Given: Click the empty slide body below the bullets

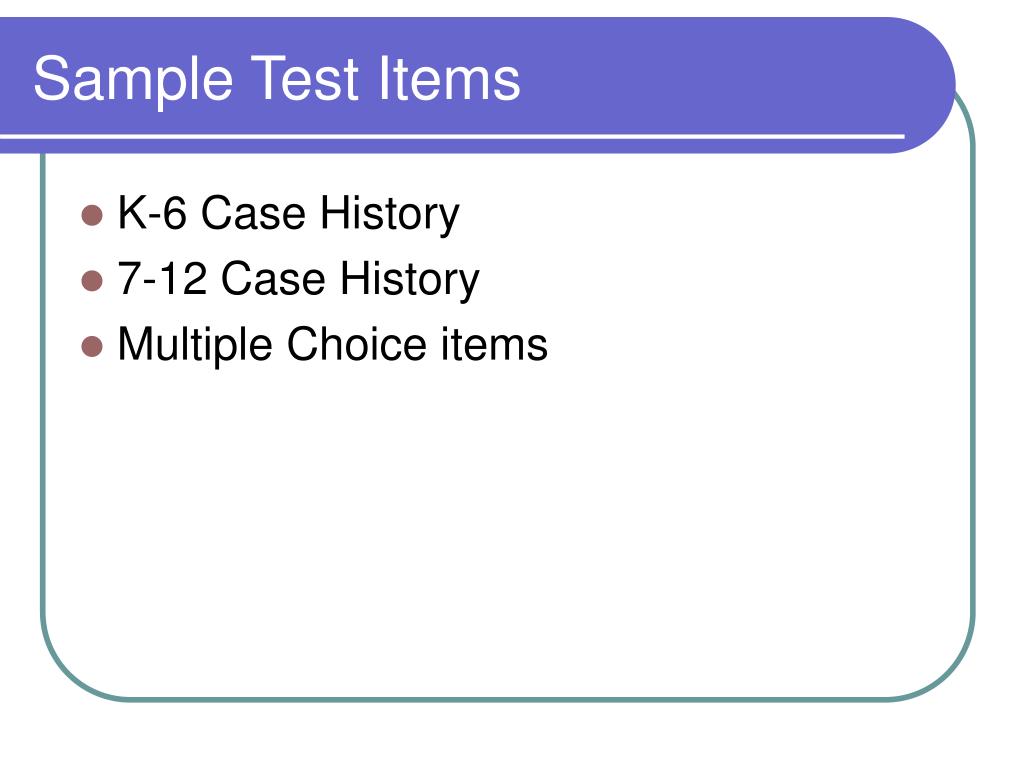Looking at the screenshot, I should click(507, 522).
